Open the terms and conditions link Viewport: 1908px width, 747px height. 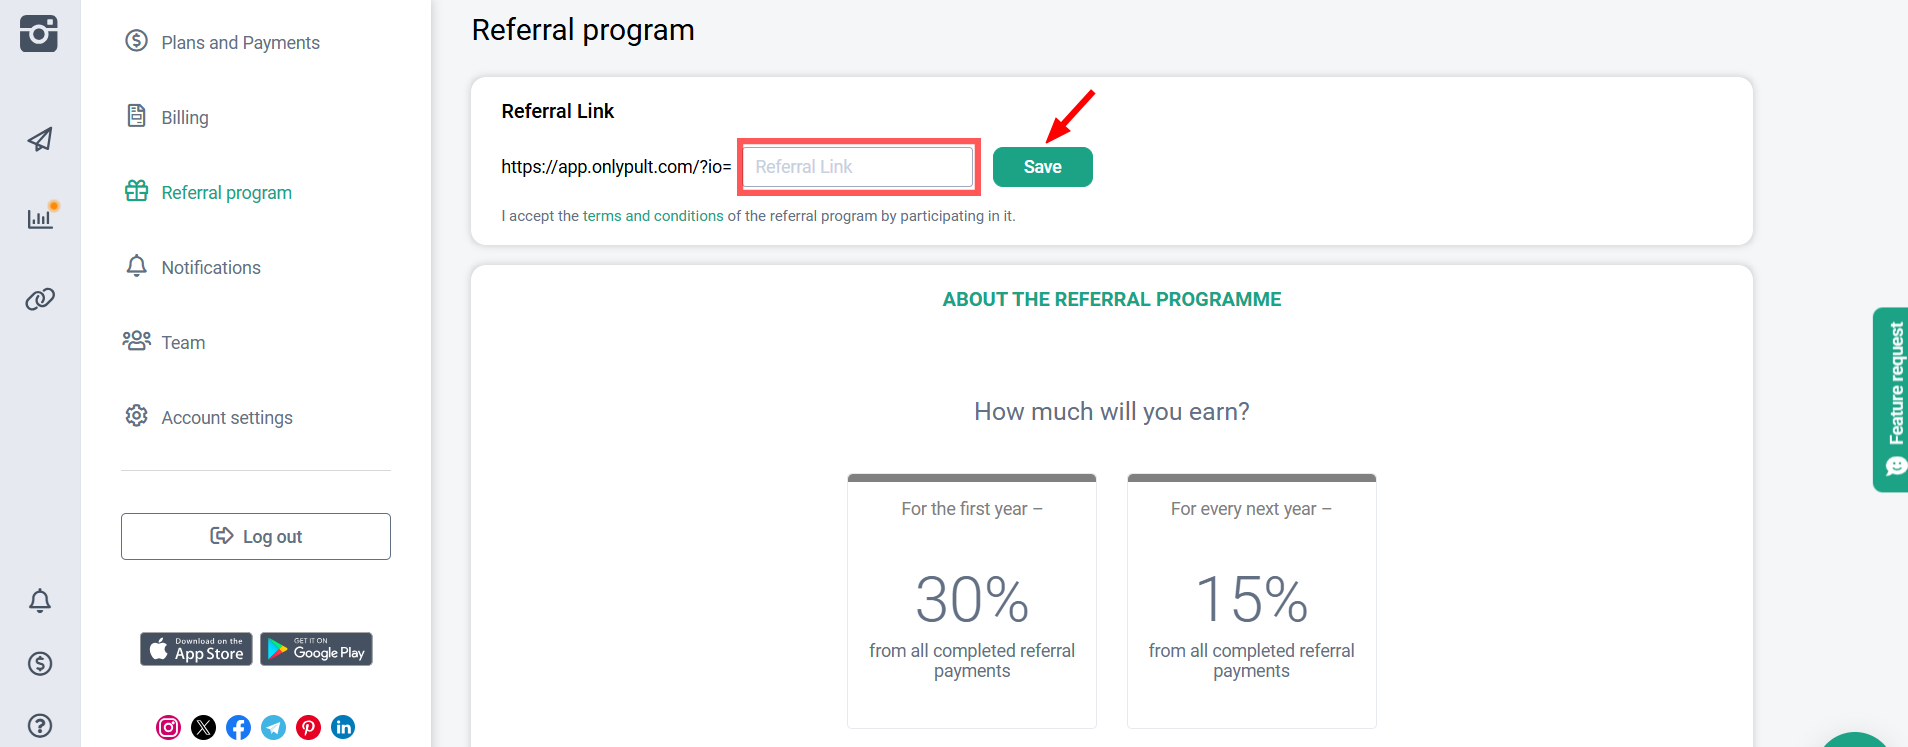coord(653,216)
